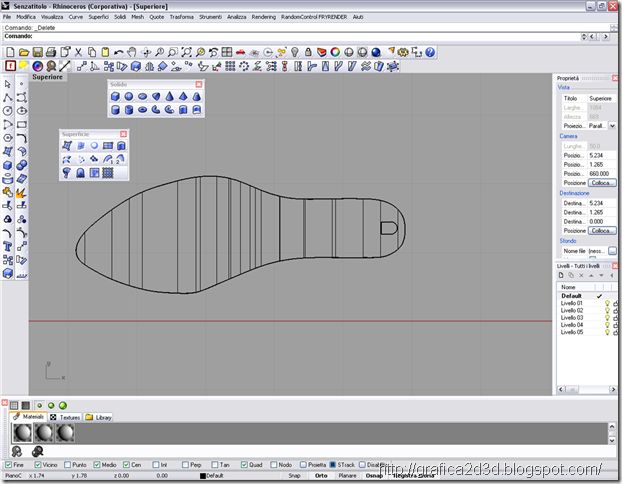622x484 pixels.
Task: Toggle Osnap in the status bar
Action: (374, 476)
